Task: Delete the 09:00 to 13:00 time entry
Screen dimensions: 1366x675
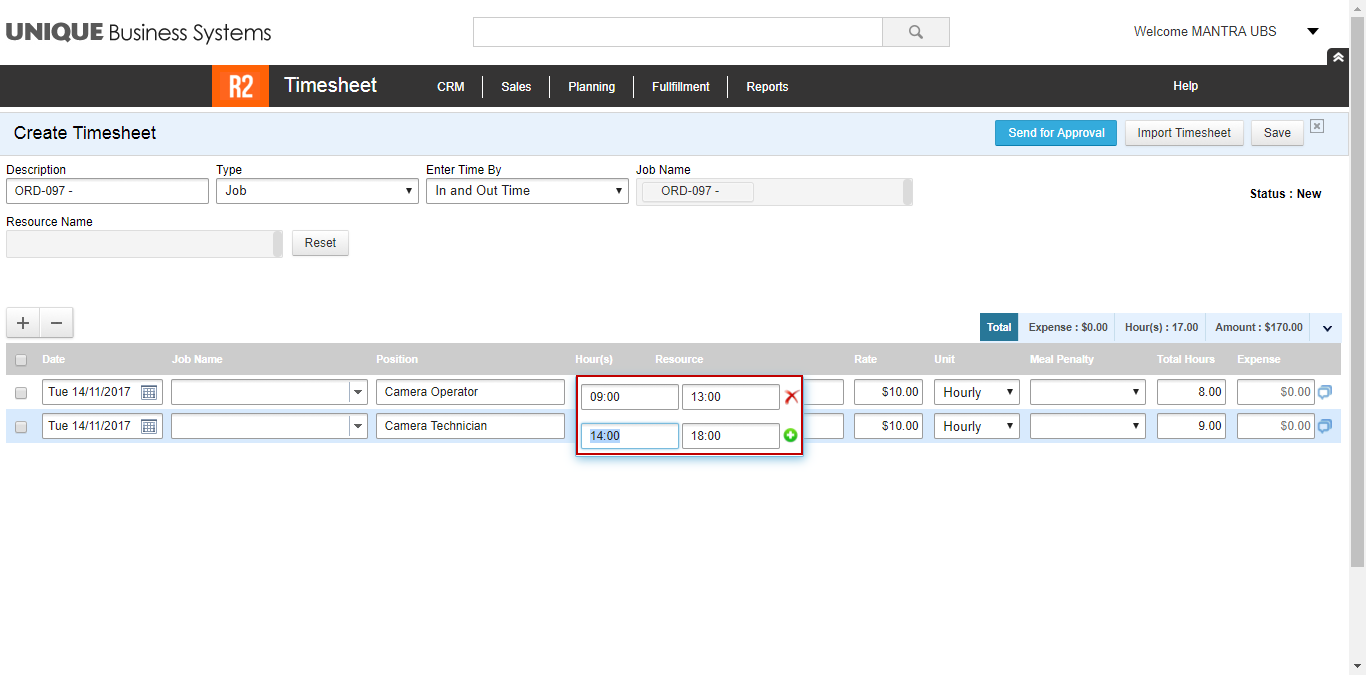Action: point(791,397)
